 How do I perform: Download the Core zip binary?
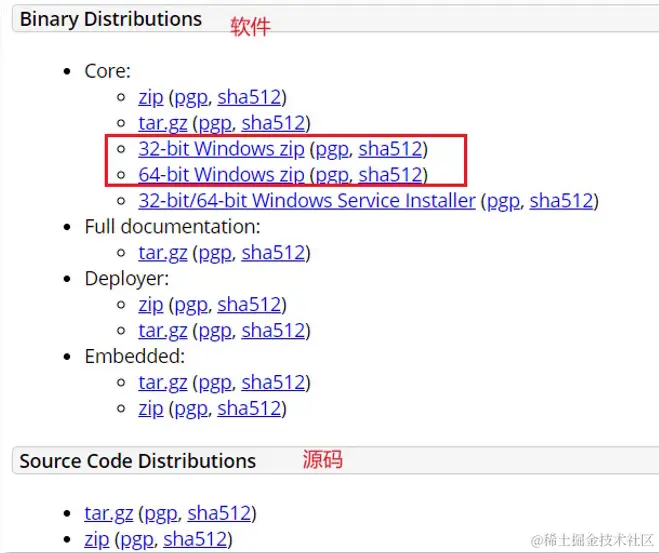[x=150, y=97]
